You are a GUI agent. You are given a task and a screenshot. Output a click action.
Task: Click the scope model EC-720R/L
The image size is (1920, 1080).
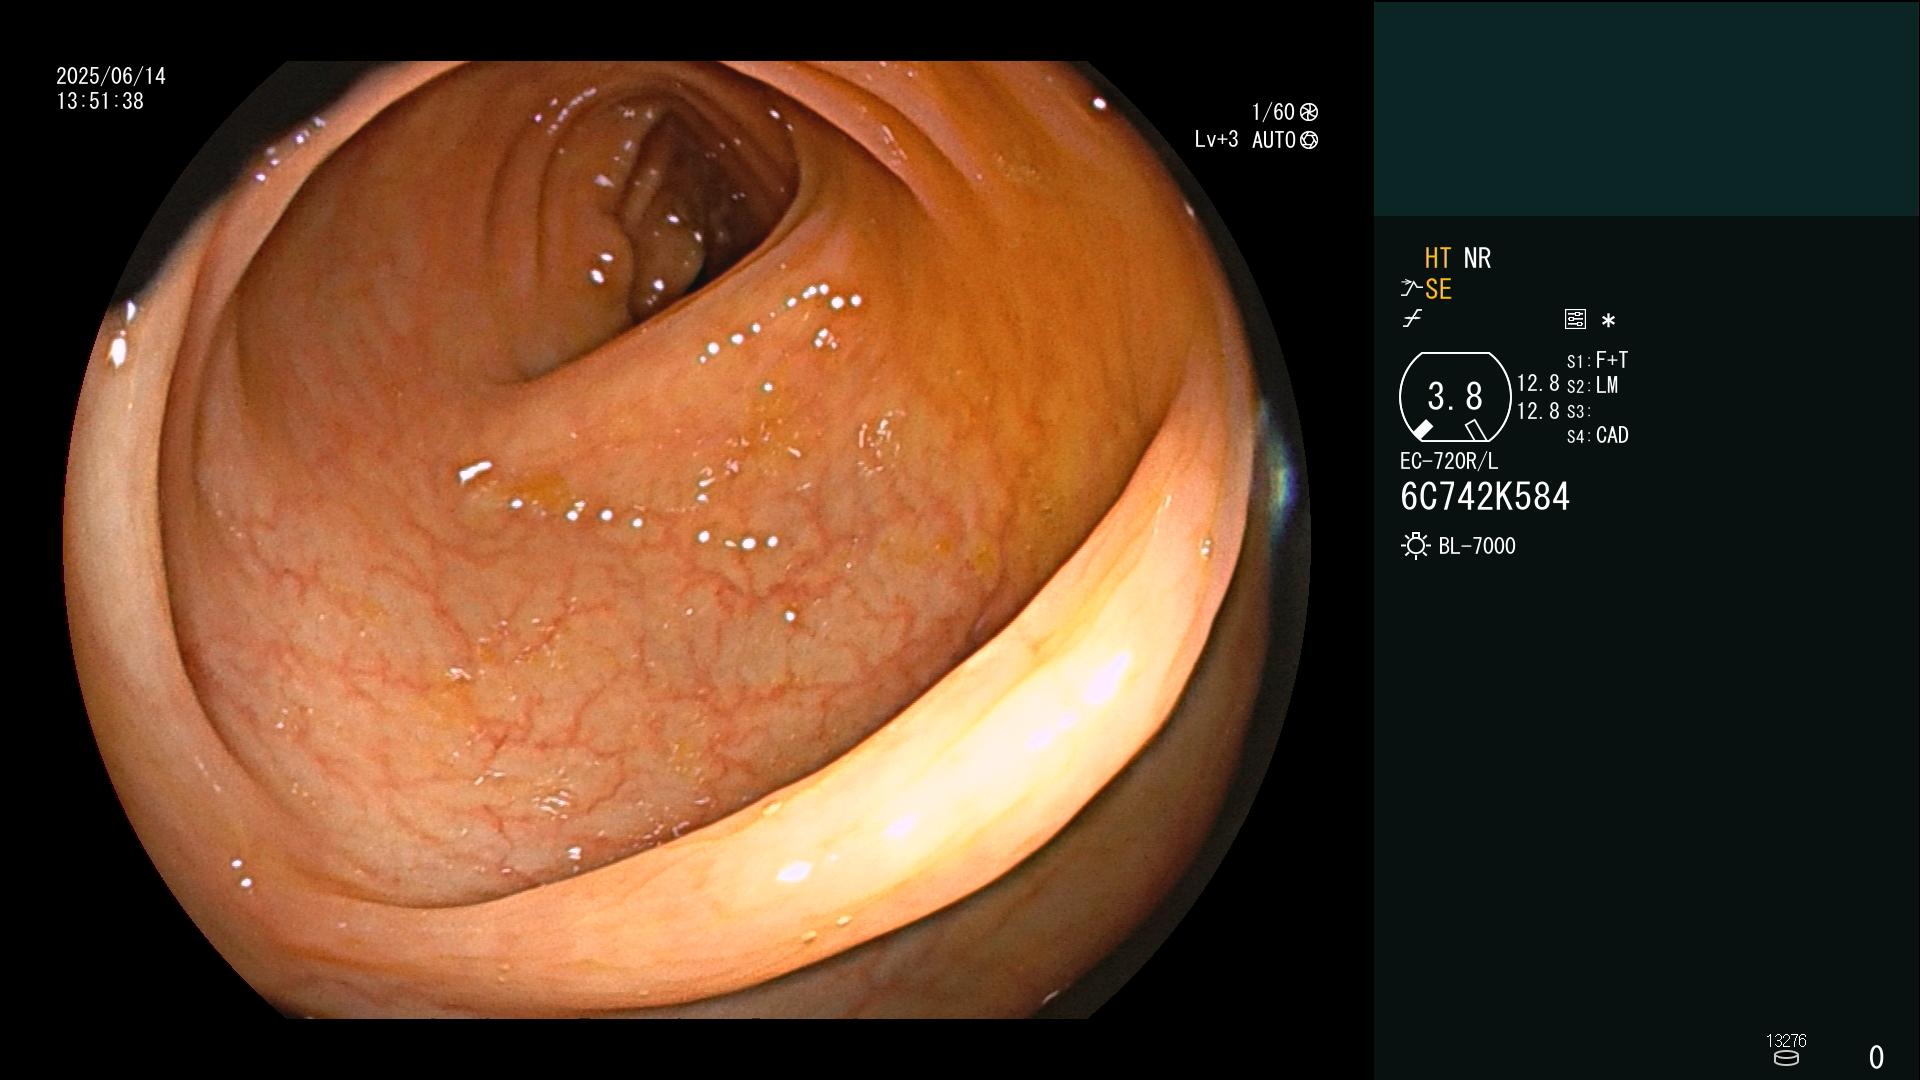[1449, 461]
